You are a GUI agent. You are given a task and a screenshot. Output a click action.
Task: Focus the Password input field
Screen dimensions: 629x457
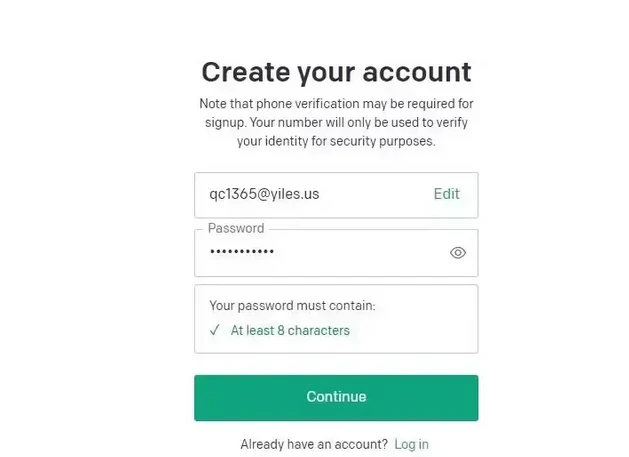click(x=320, y=253)
